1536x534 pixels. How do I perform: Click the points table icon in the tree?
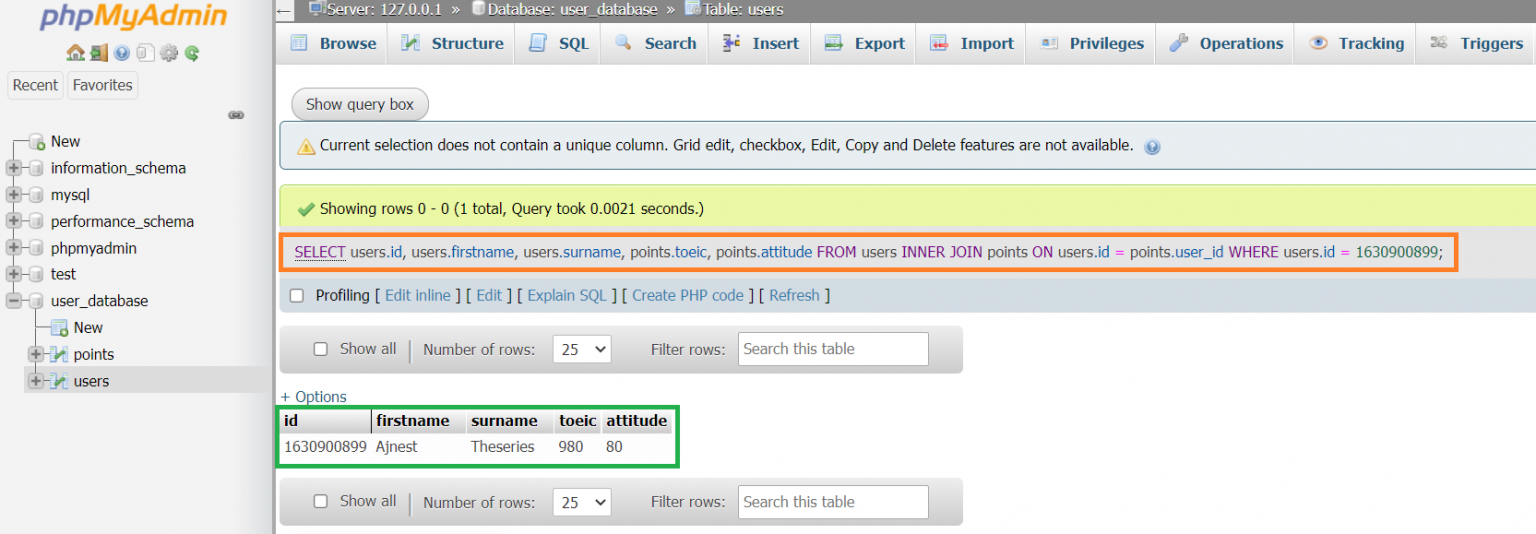point(59,354)
